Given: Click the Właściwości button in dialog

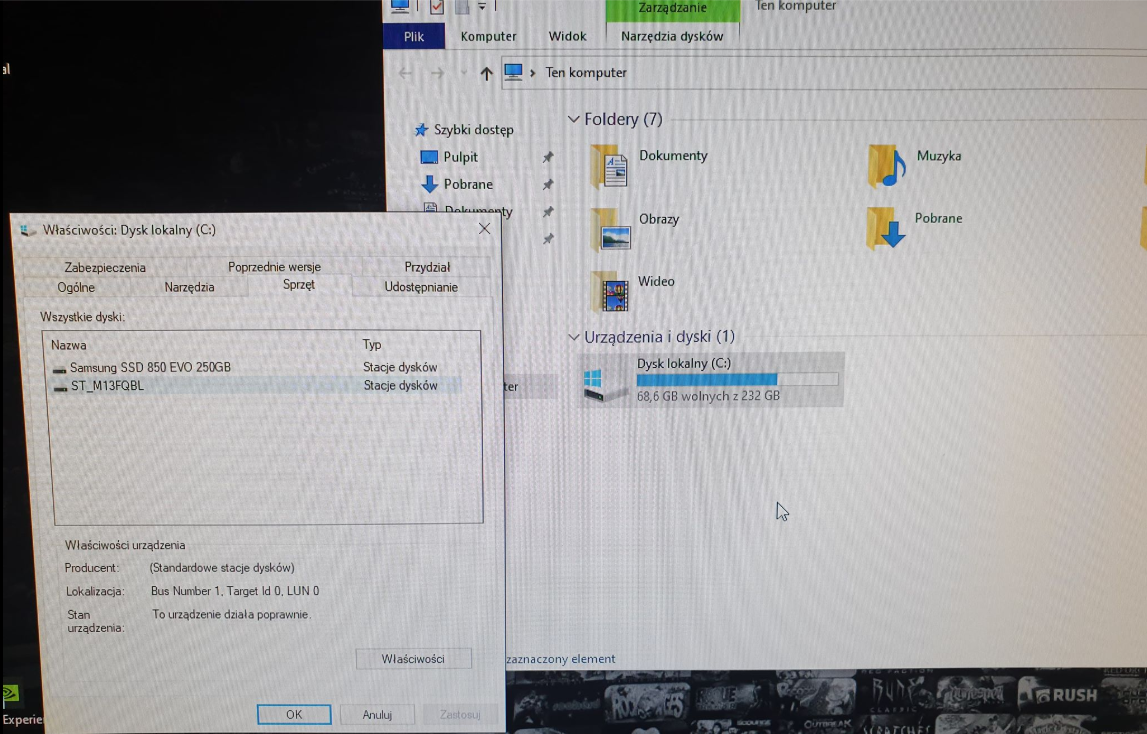Looking at the screenshot, I should pos(413,659).
